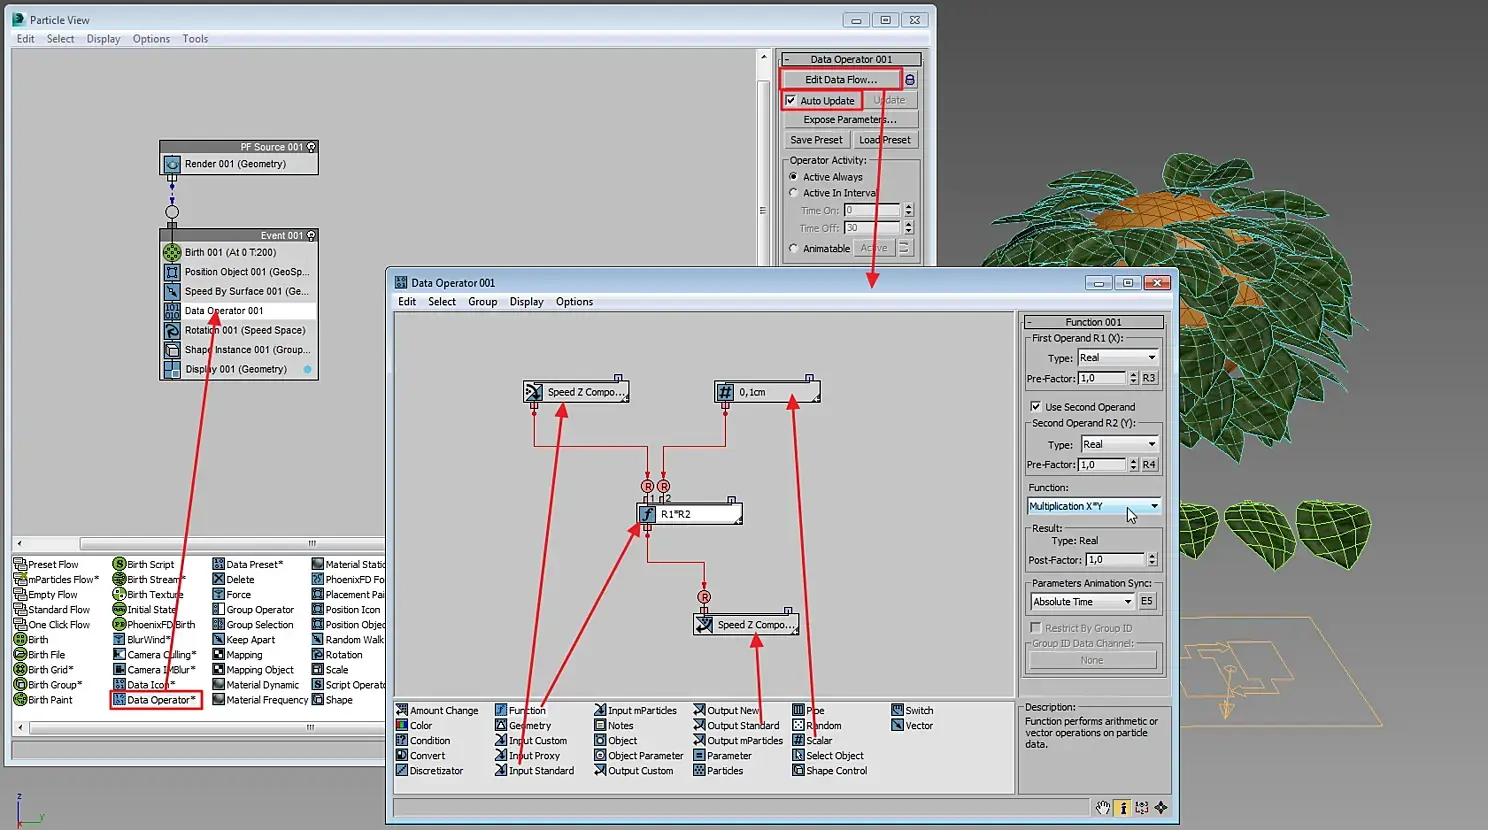Select the Keep Apart operator icon
Image resolution: width=1488 pixels, height=830 pixels.
tap(218, 639)
